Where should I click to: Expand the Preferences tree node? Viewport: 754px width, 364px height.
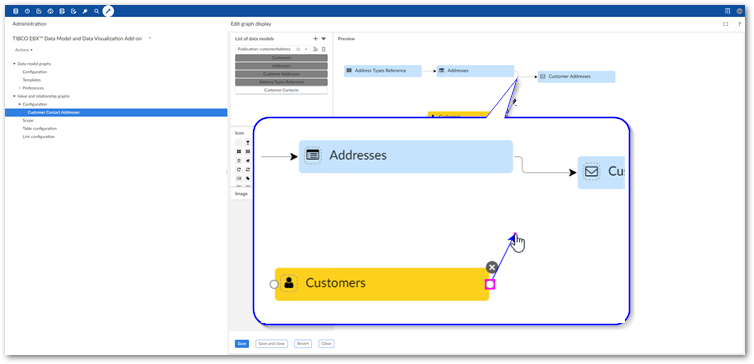click(x=20, y=88)
